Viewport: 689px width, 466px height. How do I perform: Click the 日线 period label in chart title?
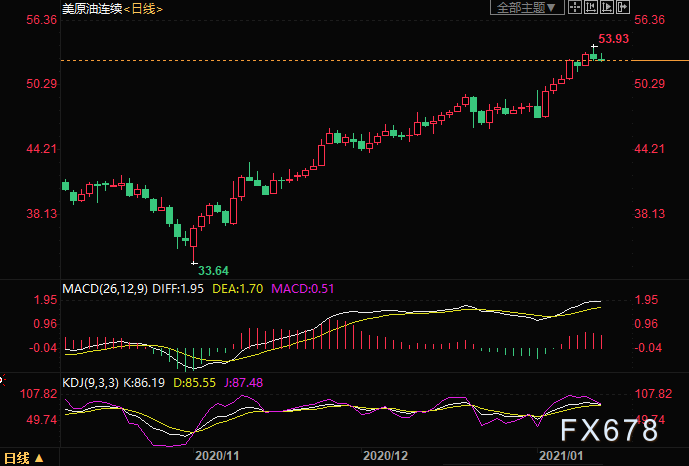click(143, 8)
